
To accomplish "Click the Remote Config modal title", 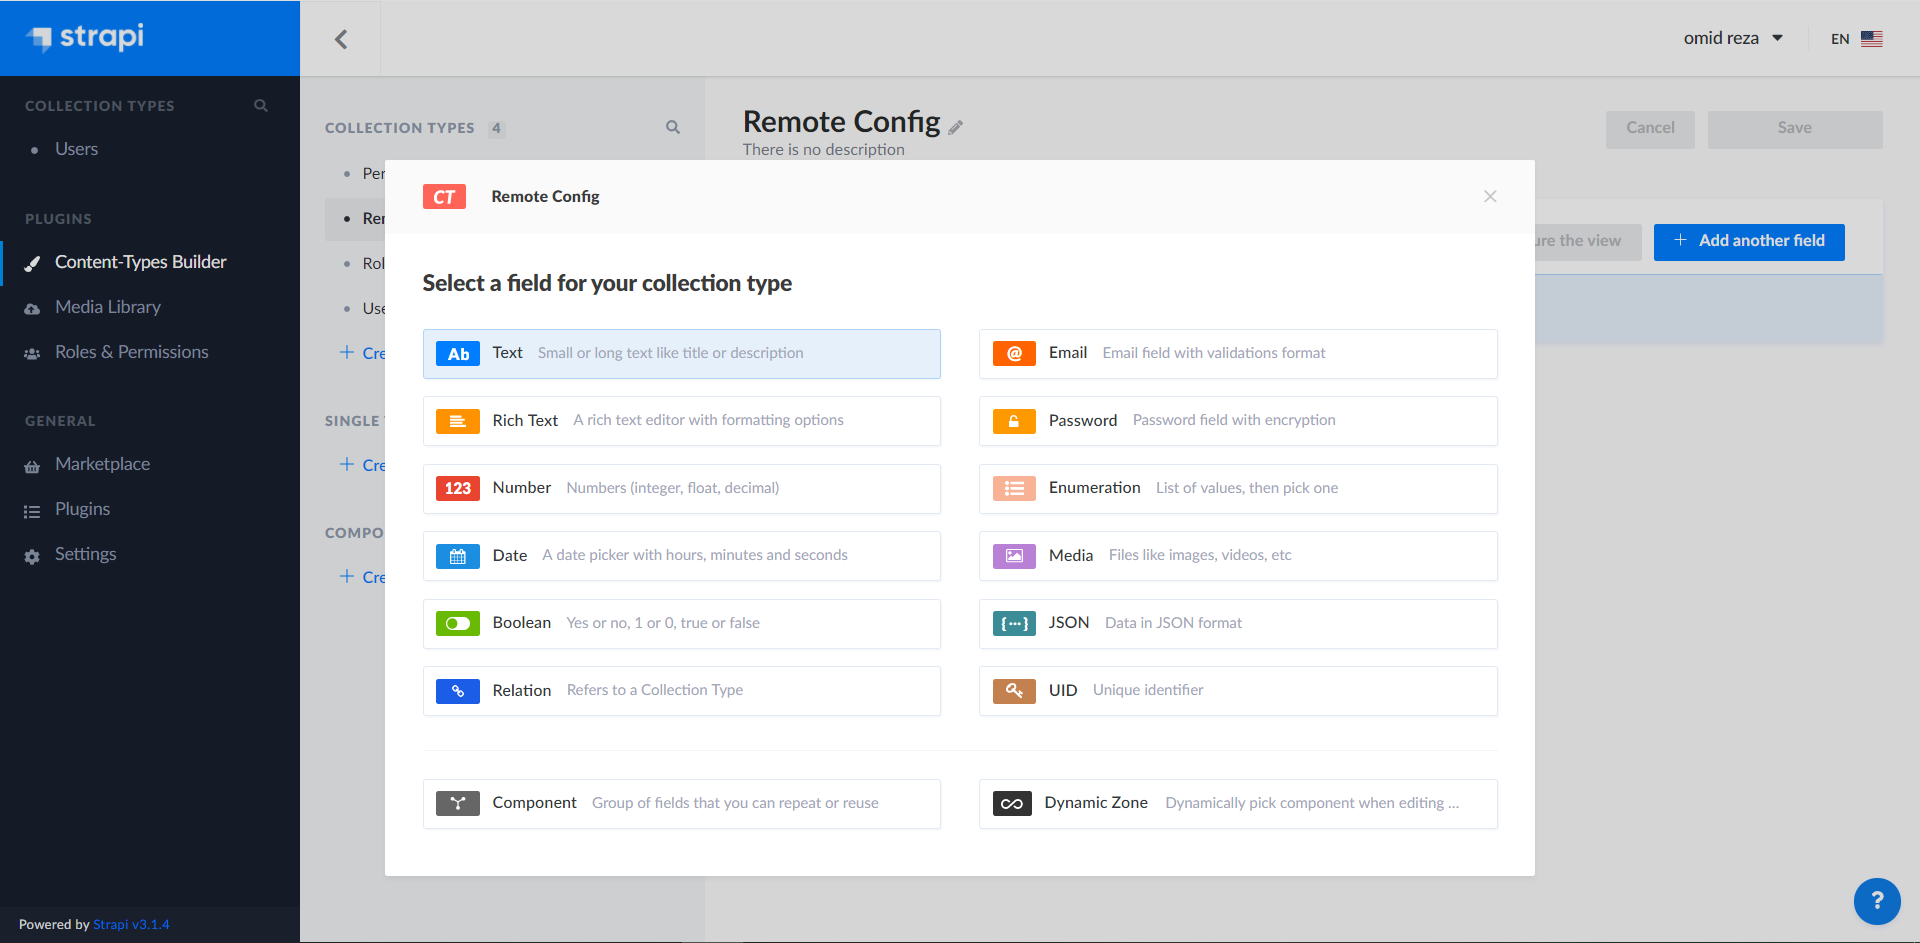I will 545,197.
